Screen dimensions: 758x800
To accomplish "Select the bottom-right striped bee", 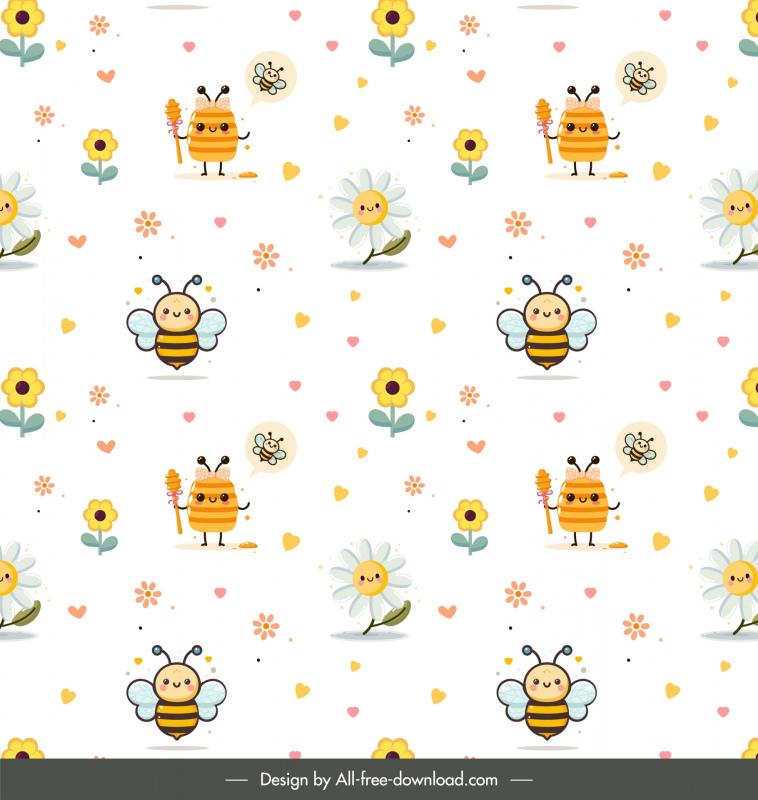I will pos(546,696).
